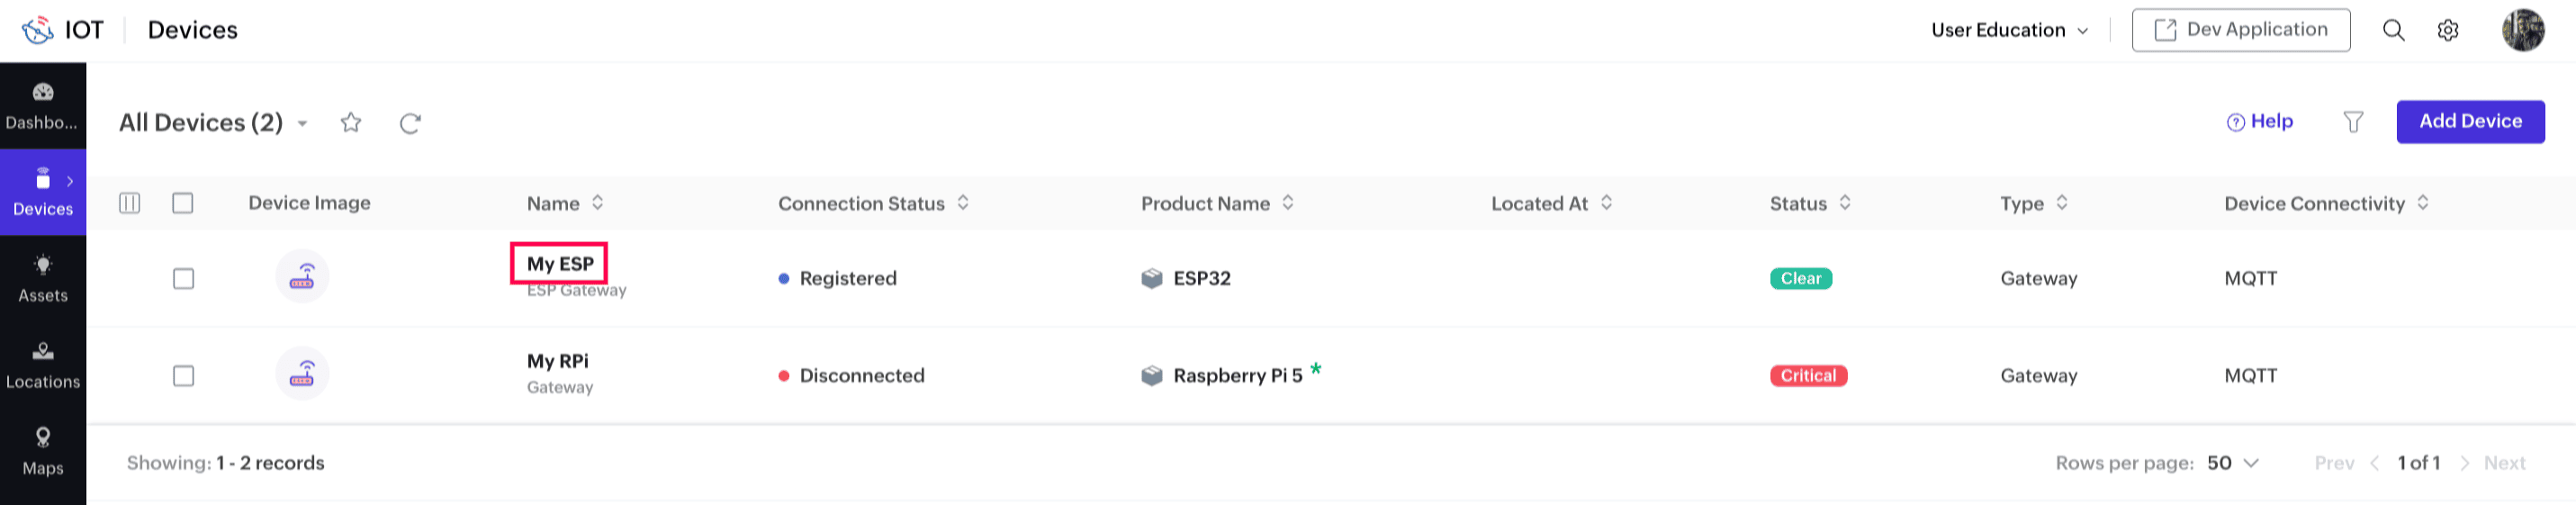This screenshot has height=505, width=2576.
Task: Open User Education dropdown
Action: click(2010, 30)
